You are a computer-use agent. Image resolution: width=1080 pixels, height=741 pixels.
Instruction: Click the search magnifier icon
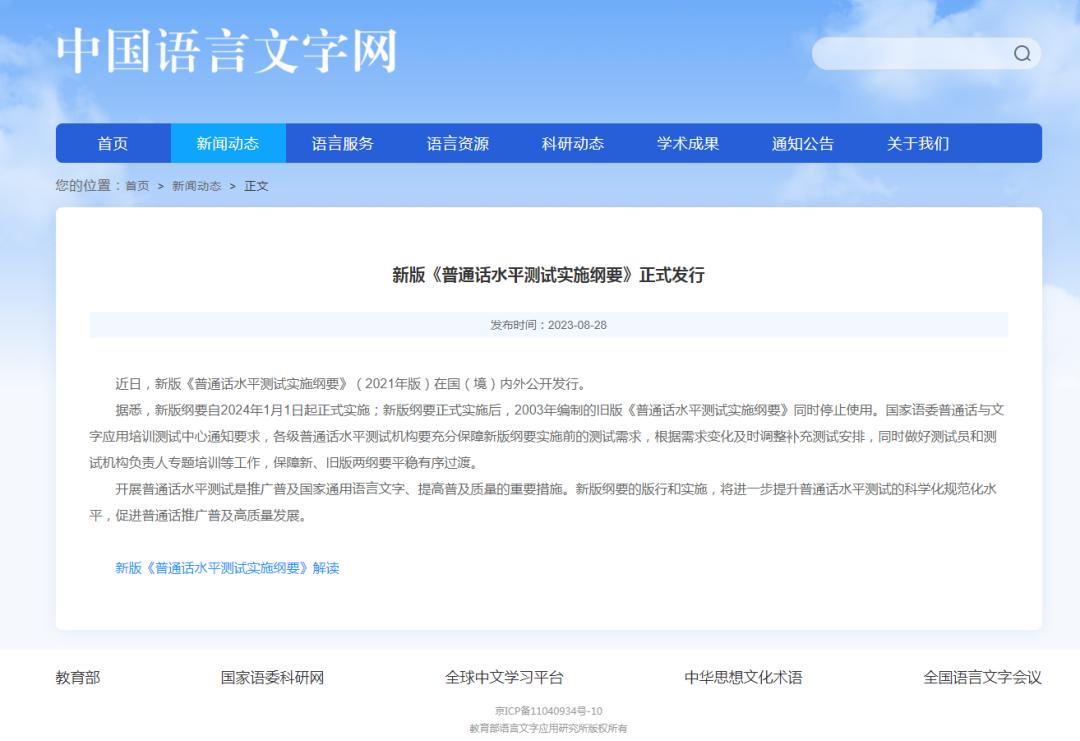[1022, 54]
